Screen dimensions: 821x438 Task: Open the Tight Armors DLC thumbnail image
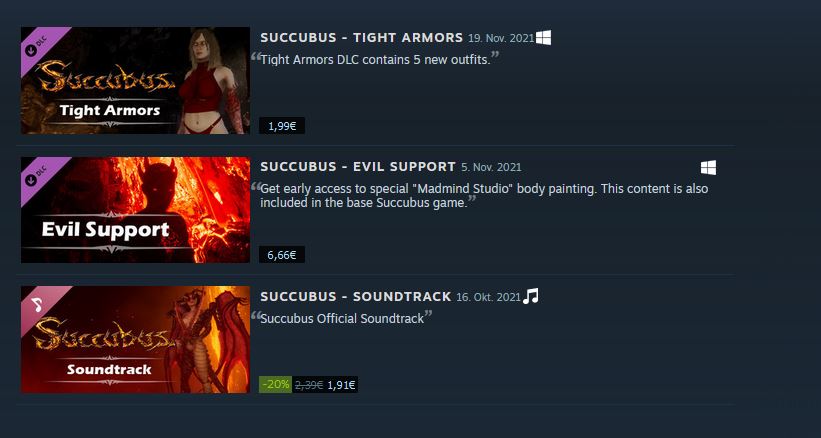pos(135,81)
